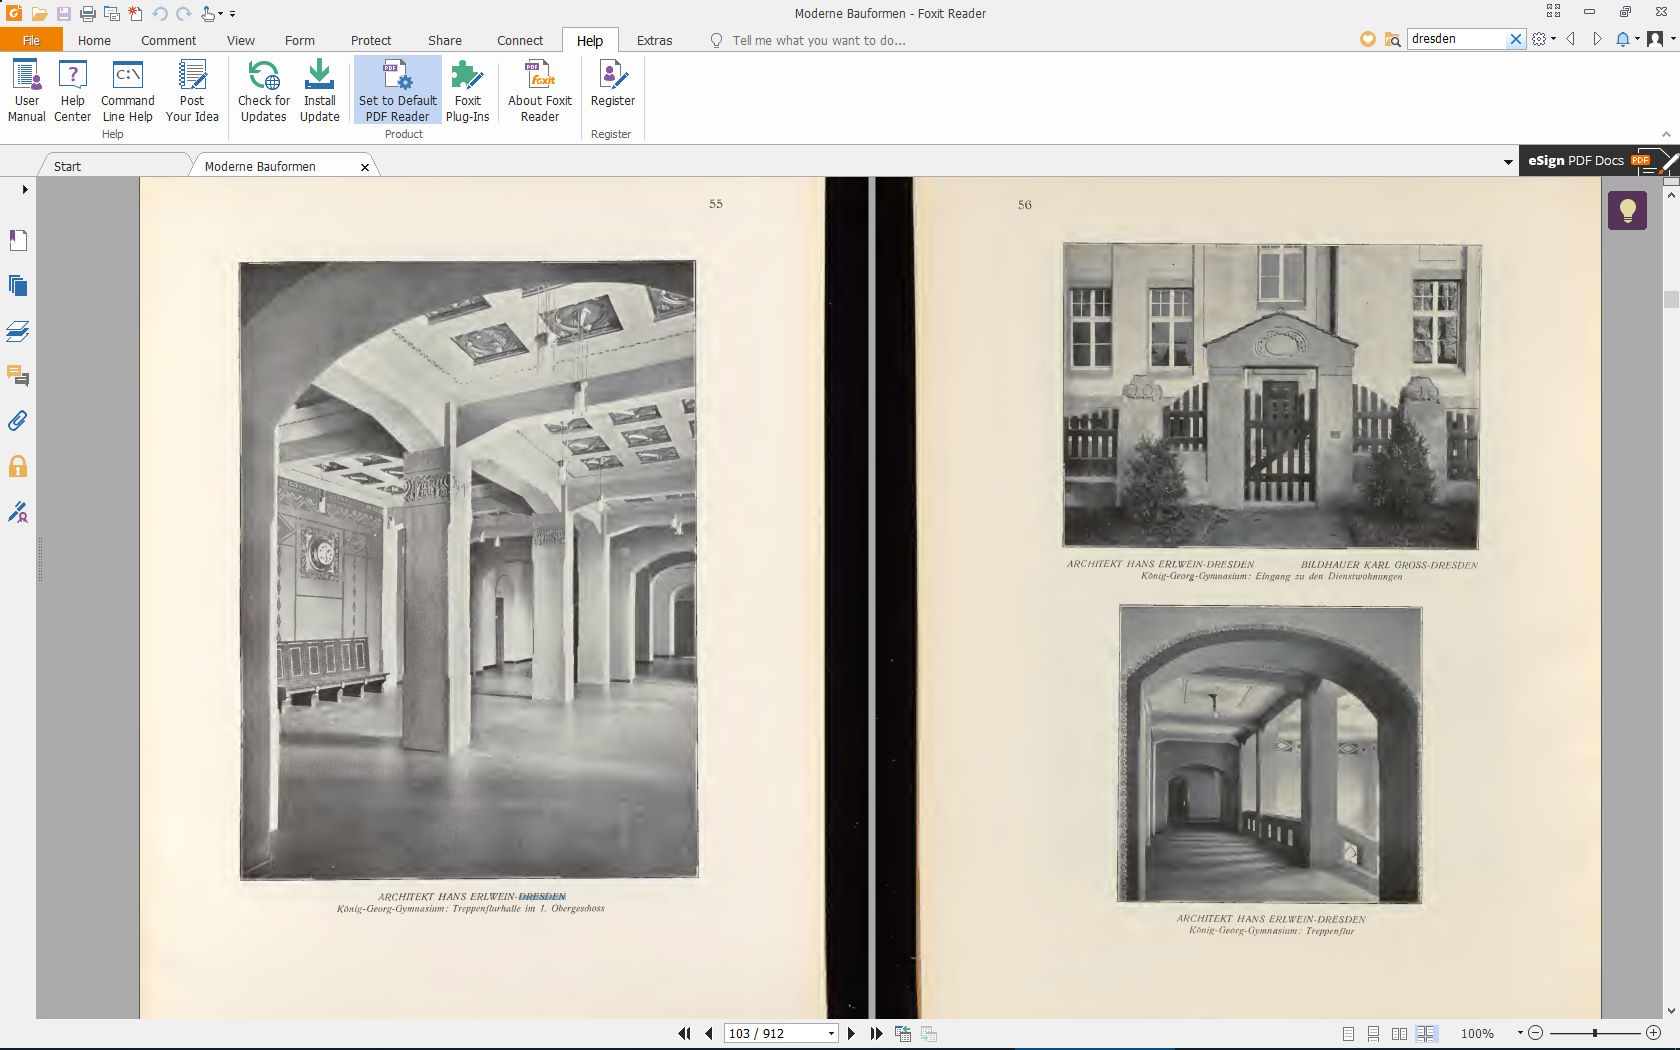Click the zoom slider handle
The width and height of the screenshot is (1680, 1050).
click(1595, 1033)
